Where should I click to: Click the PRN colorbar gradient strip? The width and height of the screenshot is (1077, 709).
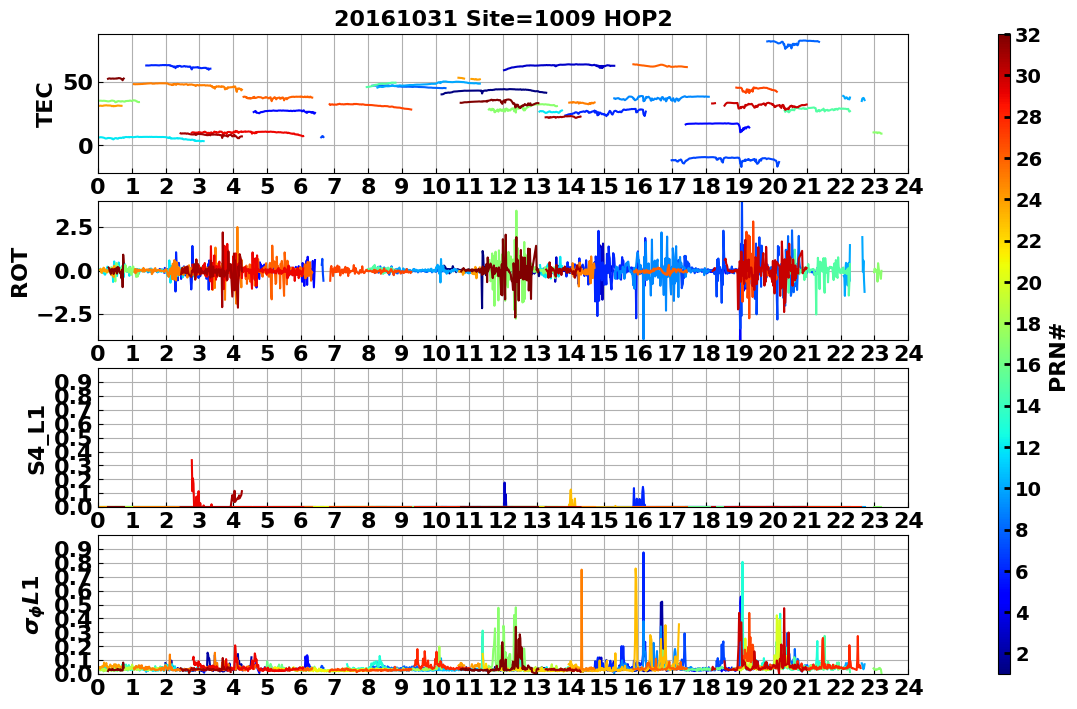coord(1004,354)
